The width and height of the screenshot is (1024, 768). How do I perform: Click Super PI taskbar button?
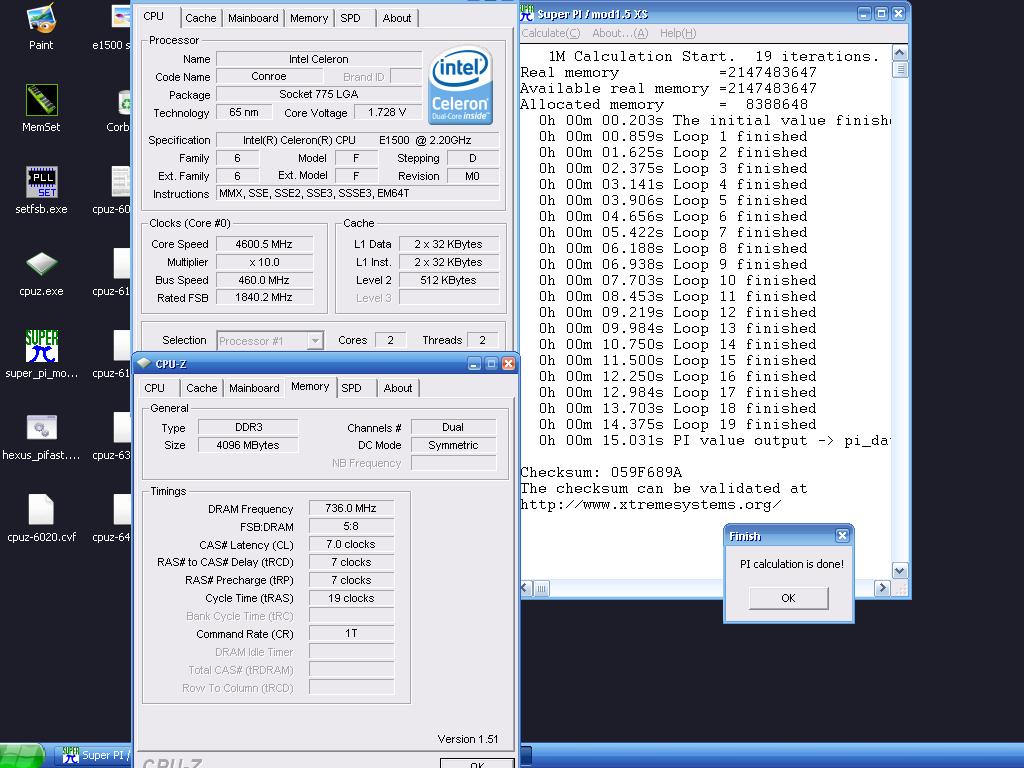(x=95, y=756)
